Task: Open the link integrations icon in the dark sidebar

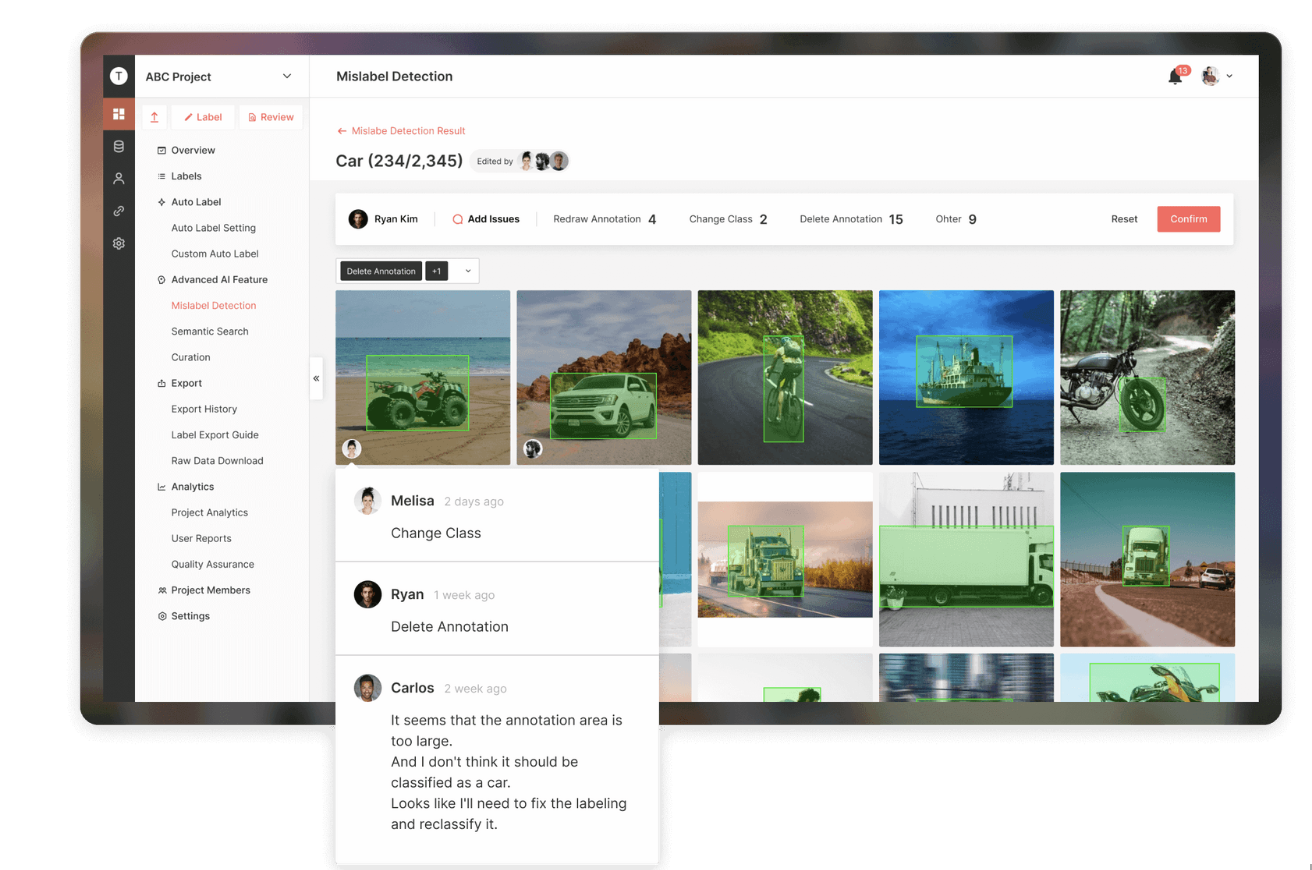Action: tap(118, 211)
